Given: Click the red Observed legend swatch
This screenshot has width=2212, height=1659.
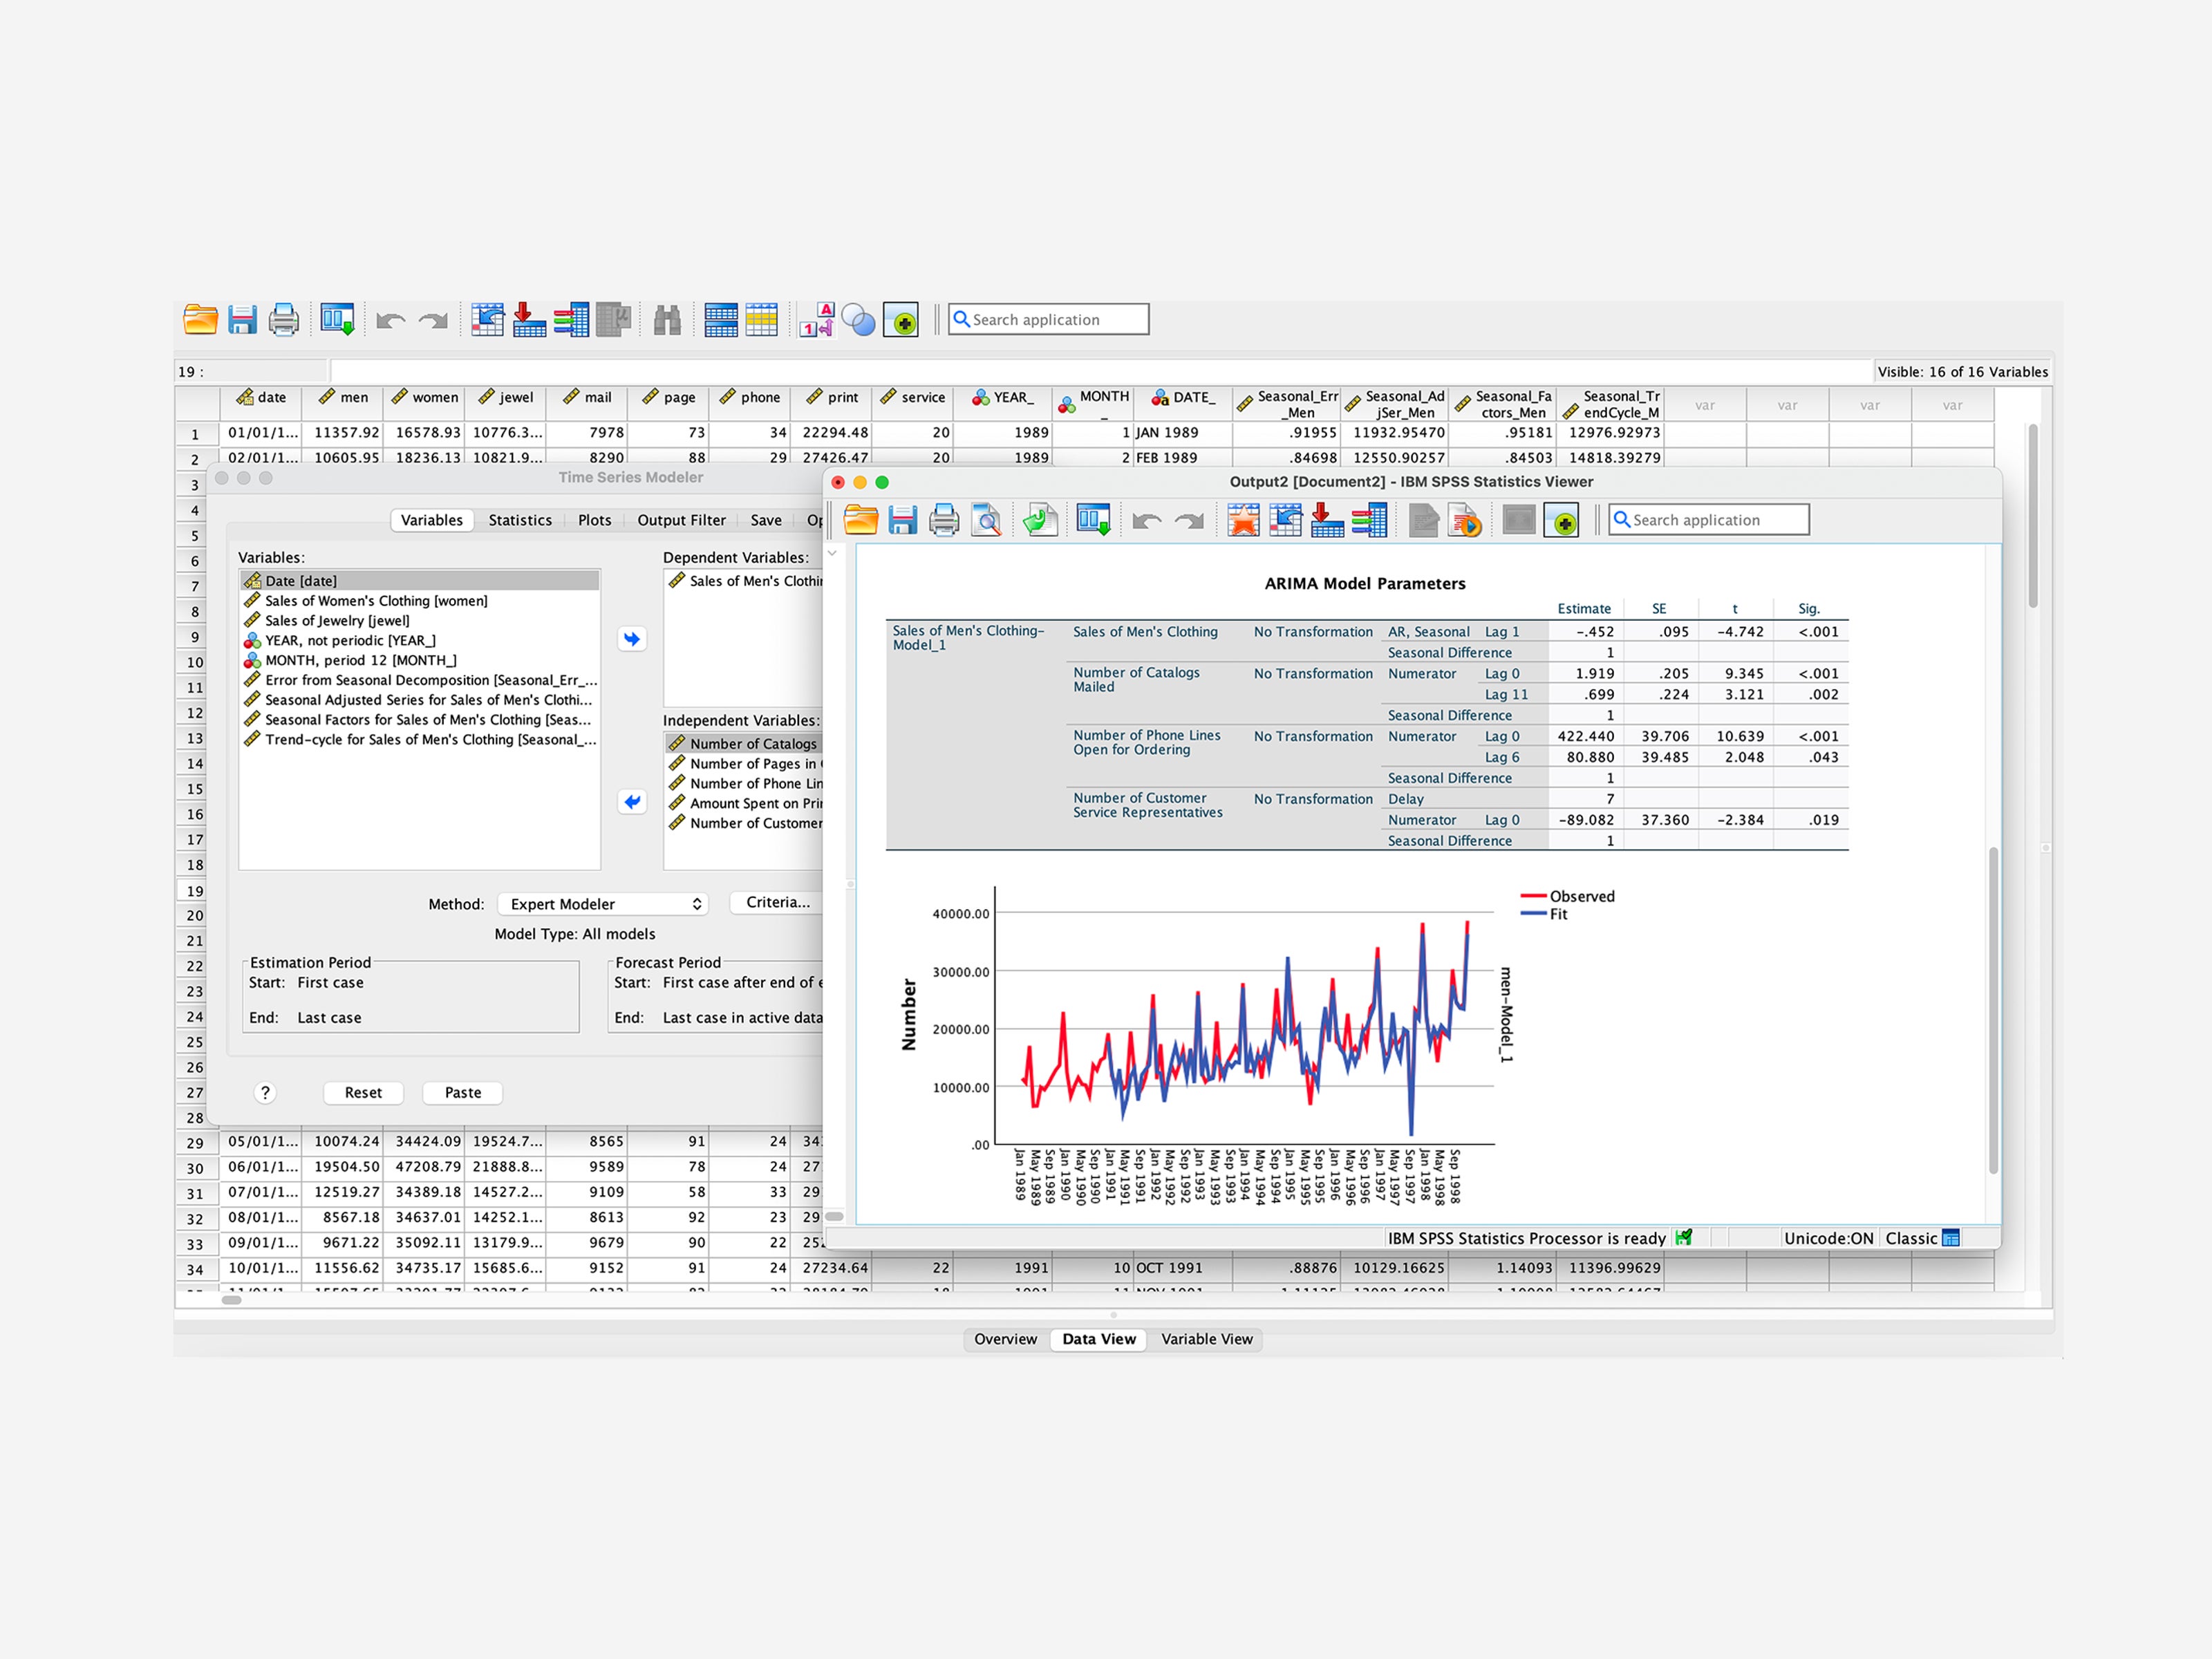Looking at the screenshot, I should (1533, 896).
